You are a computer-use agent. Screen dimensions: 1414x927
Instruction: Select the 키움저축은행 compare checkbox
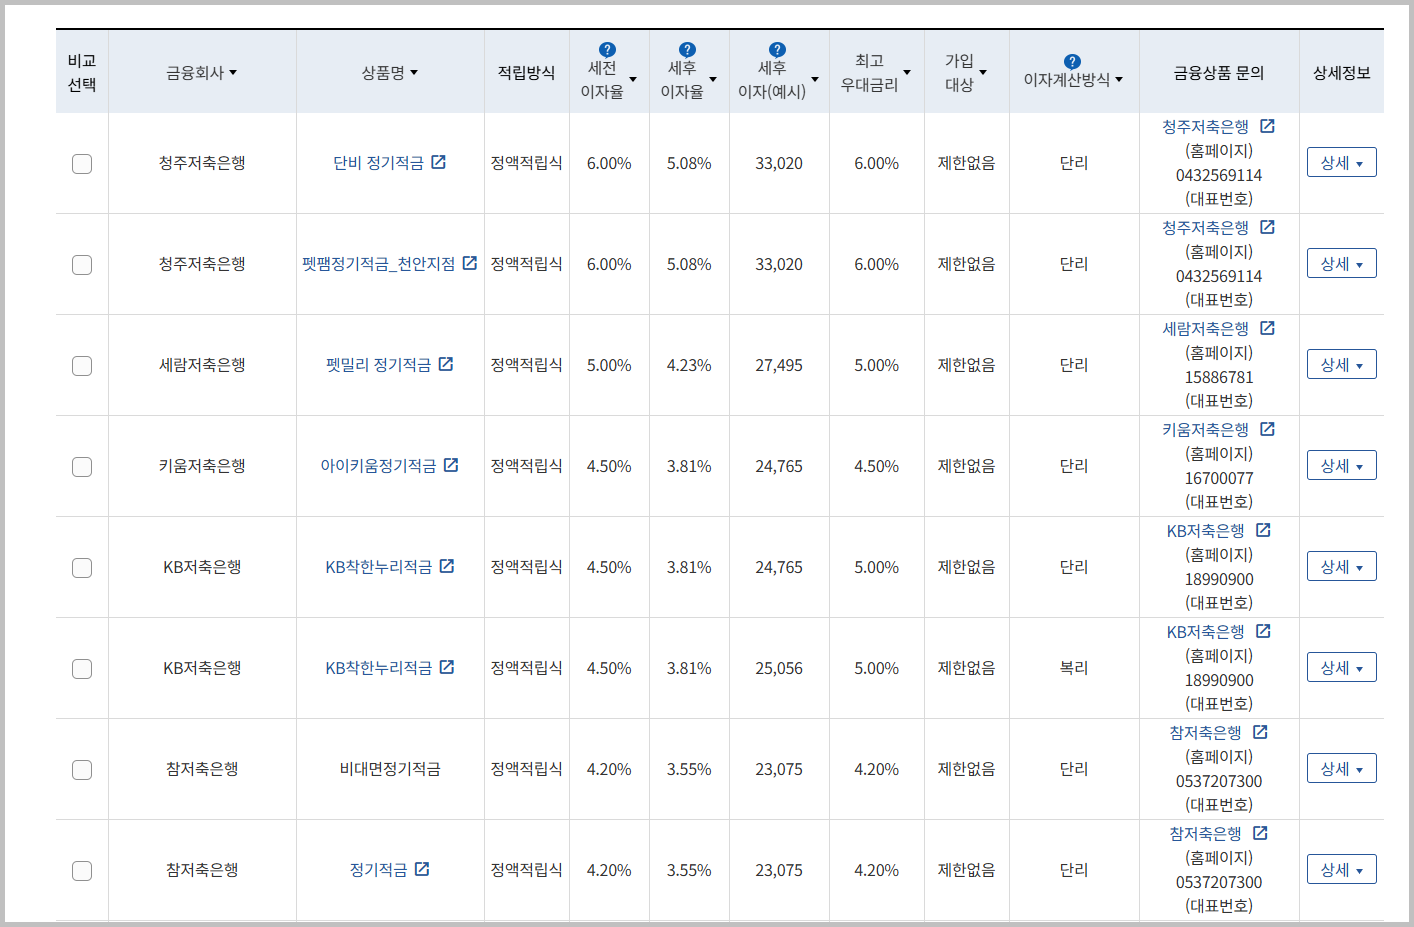pyautogui.click(x=82, y=467)
